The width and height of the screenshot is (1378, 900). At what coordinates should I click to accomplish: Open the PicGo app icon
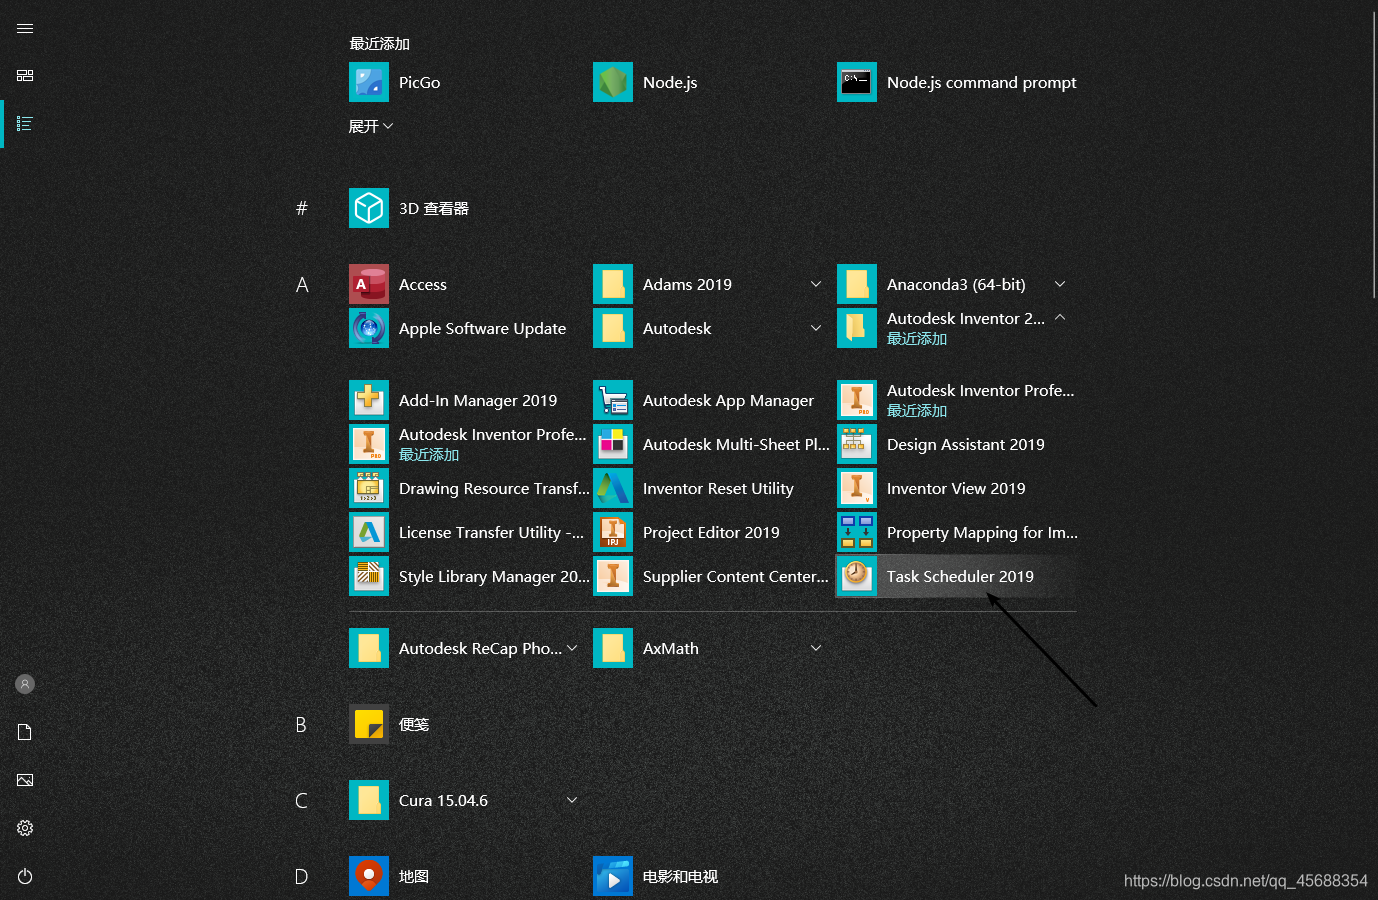369,82
